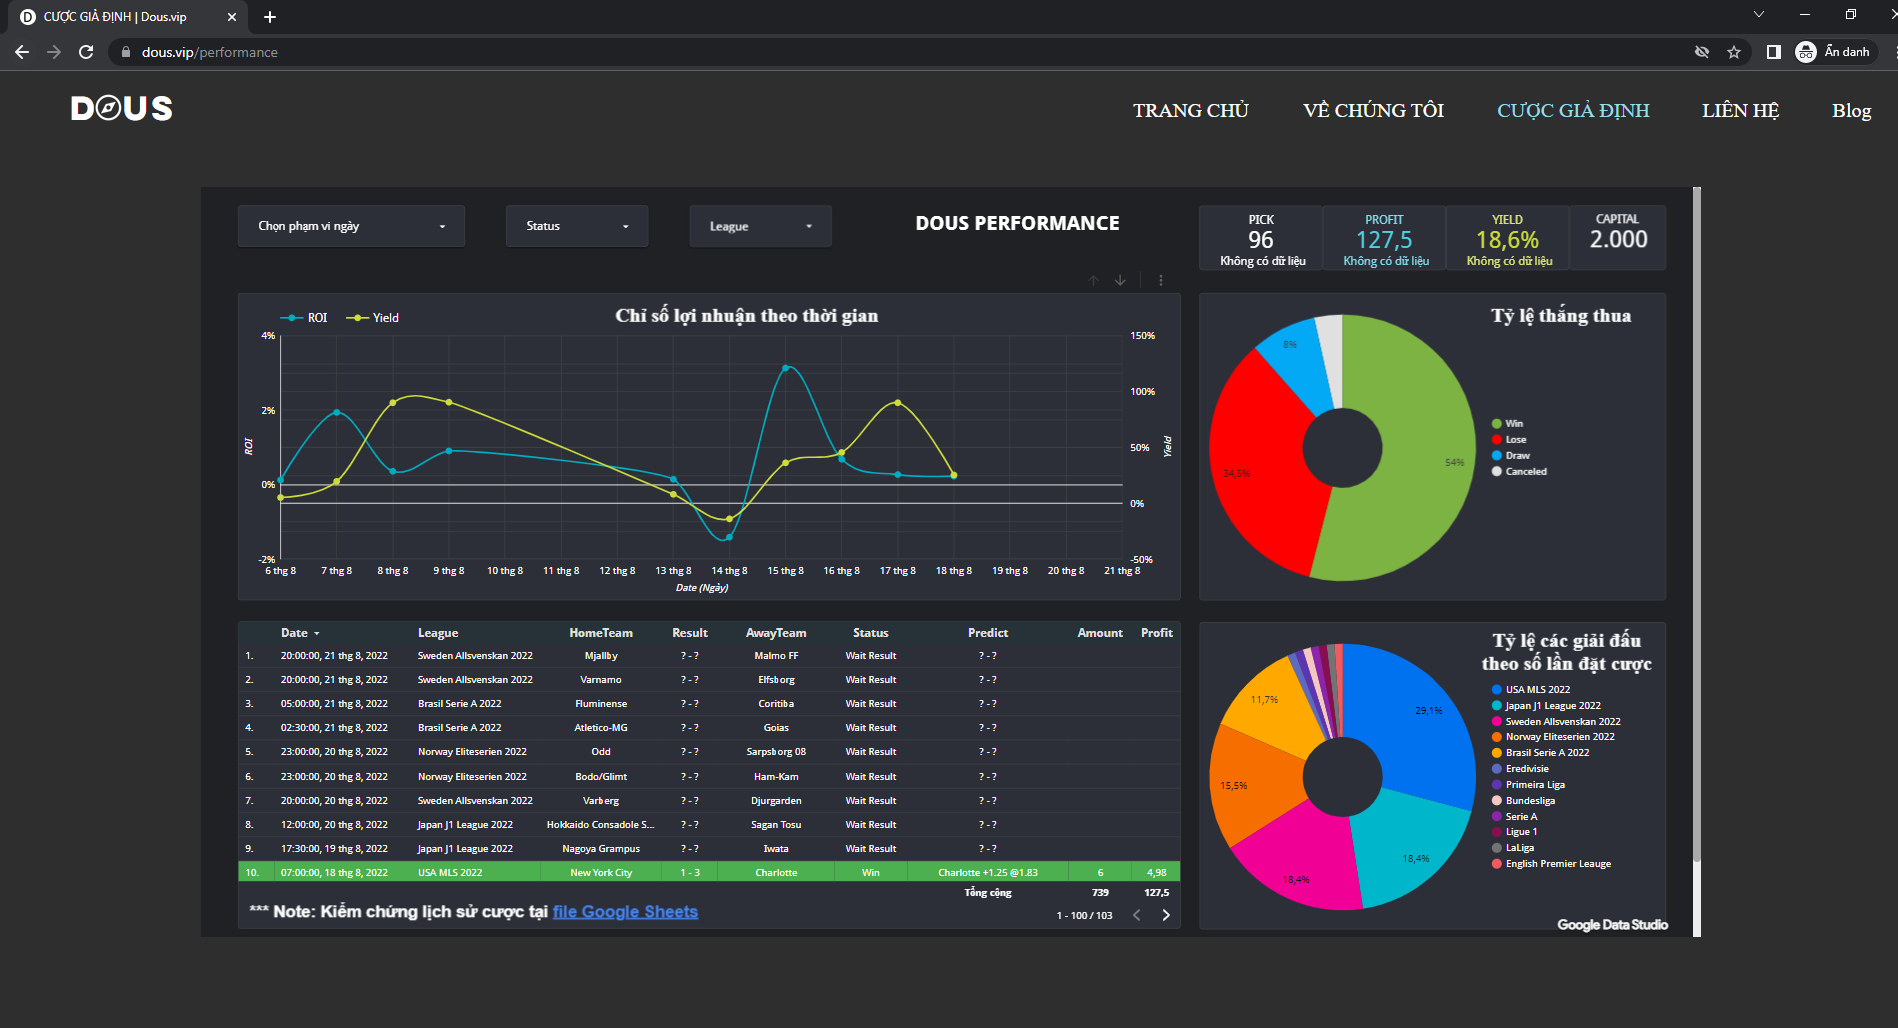Viewport: 1898px width, 1028px height.
Task: Bookmark this page with the star icon
Action: pyautogui.click(x=1734, y=52)
